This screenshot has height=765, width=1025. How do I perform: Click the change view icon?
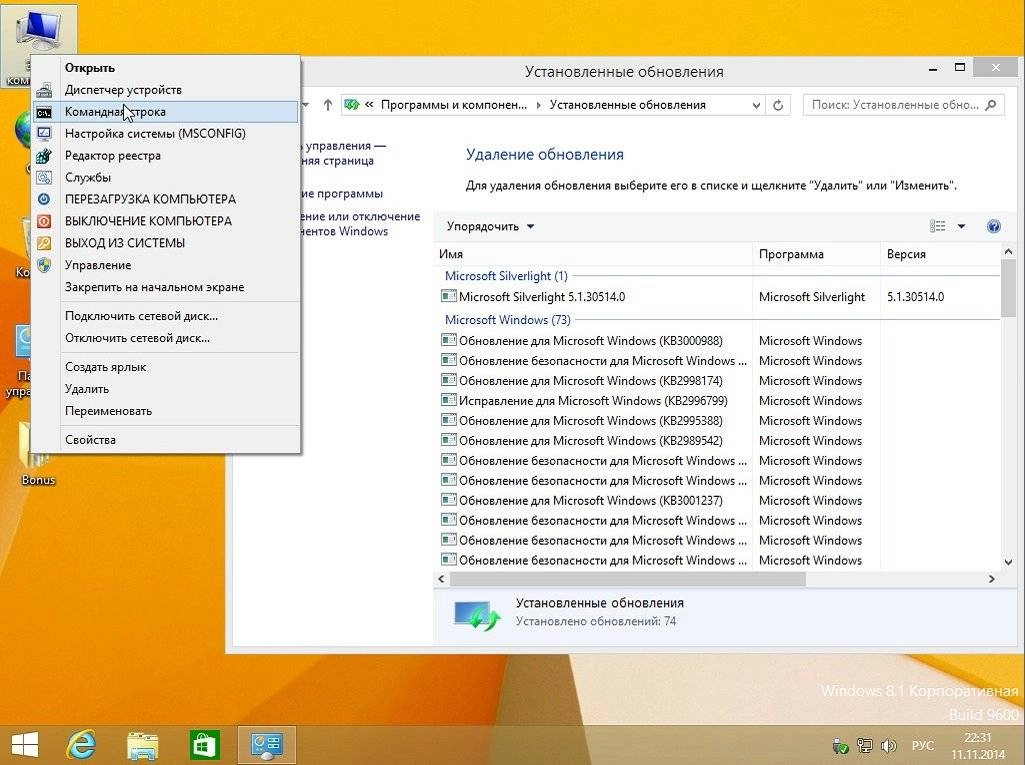[937, 226]
